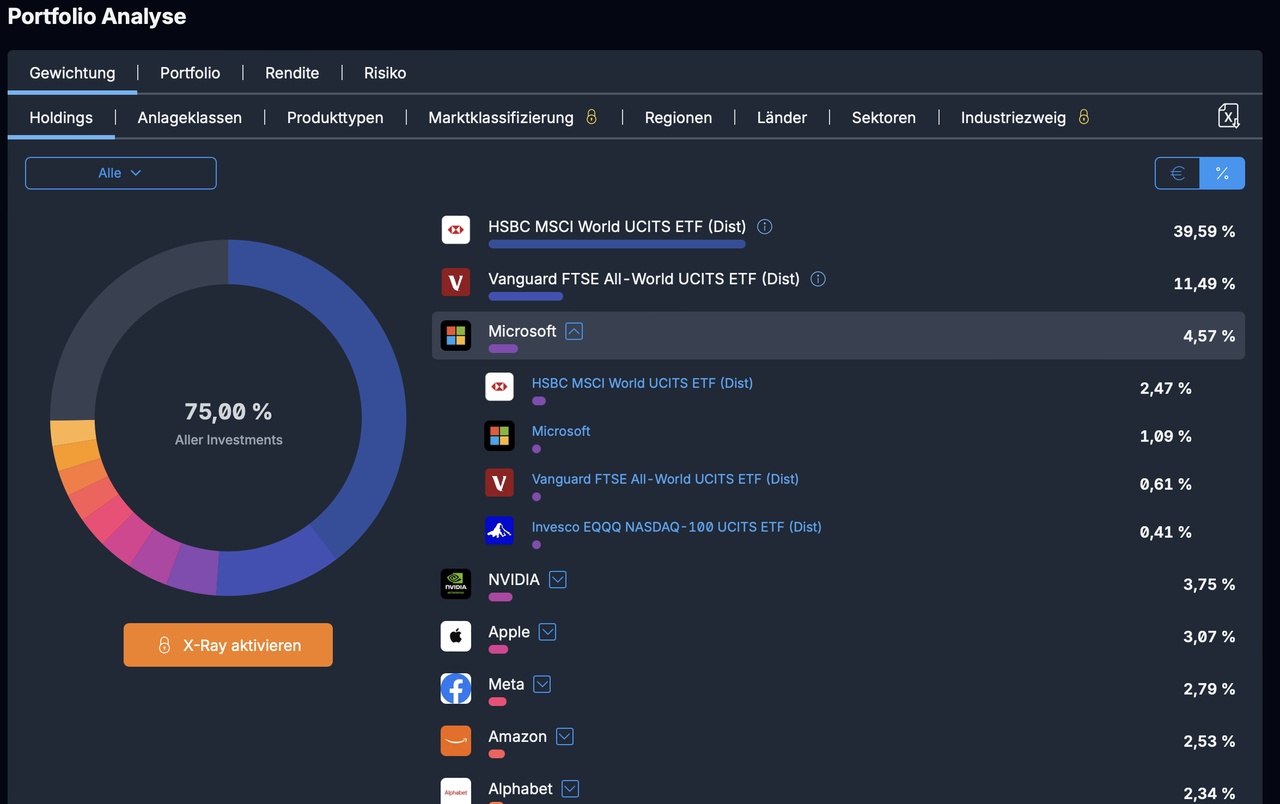The height and width of the screenshot is (804, 1280).
Task: Open the Marktklassifizierung sub-tab
Action: tap(501, 117)
